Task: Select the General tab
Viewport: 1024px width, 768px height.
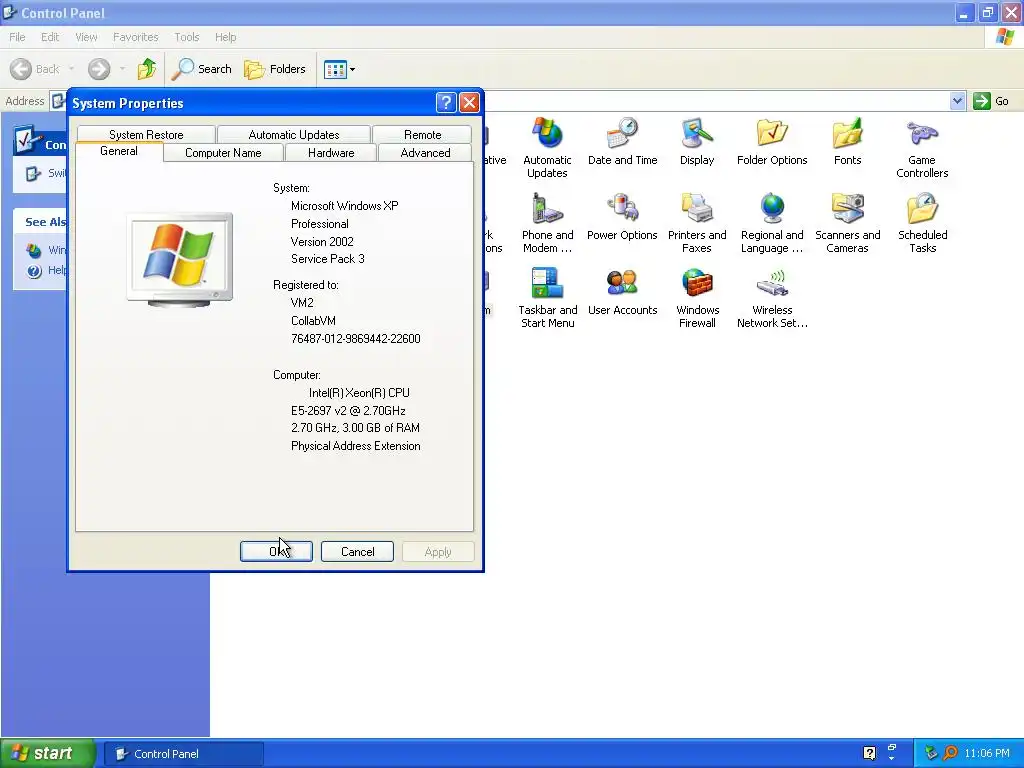Action: tap(119, 152)
